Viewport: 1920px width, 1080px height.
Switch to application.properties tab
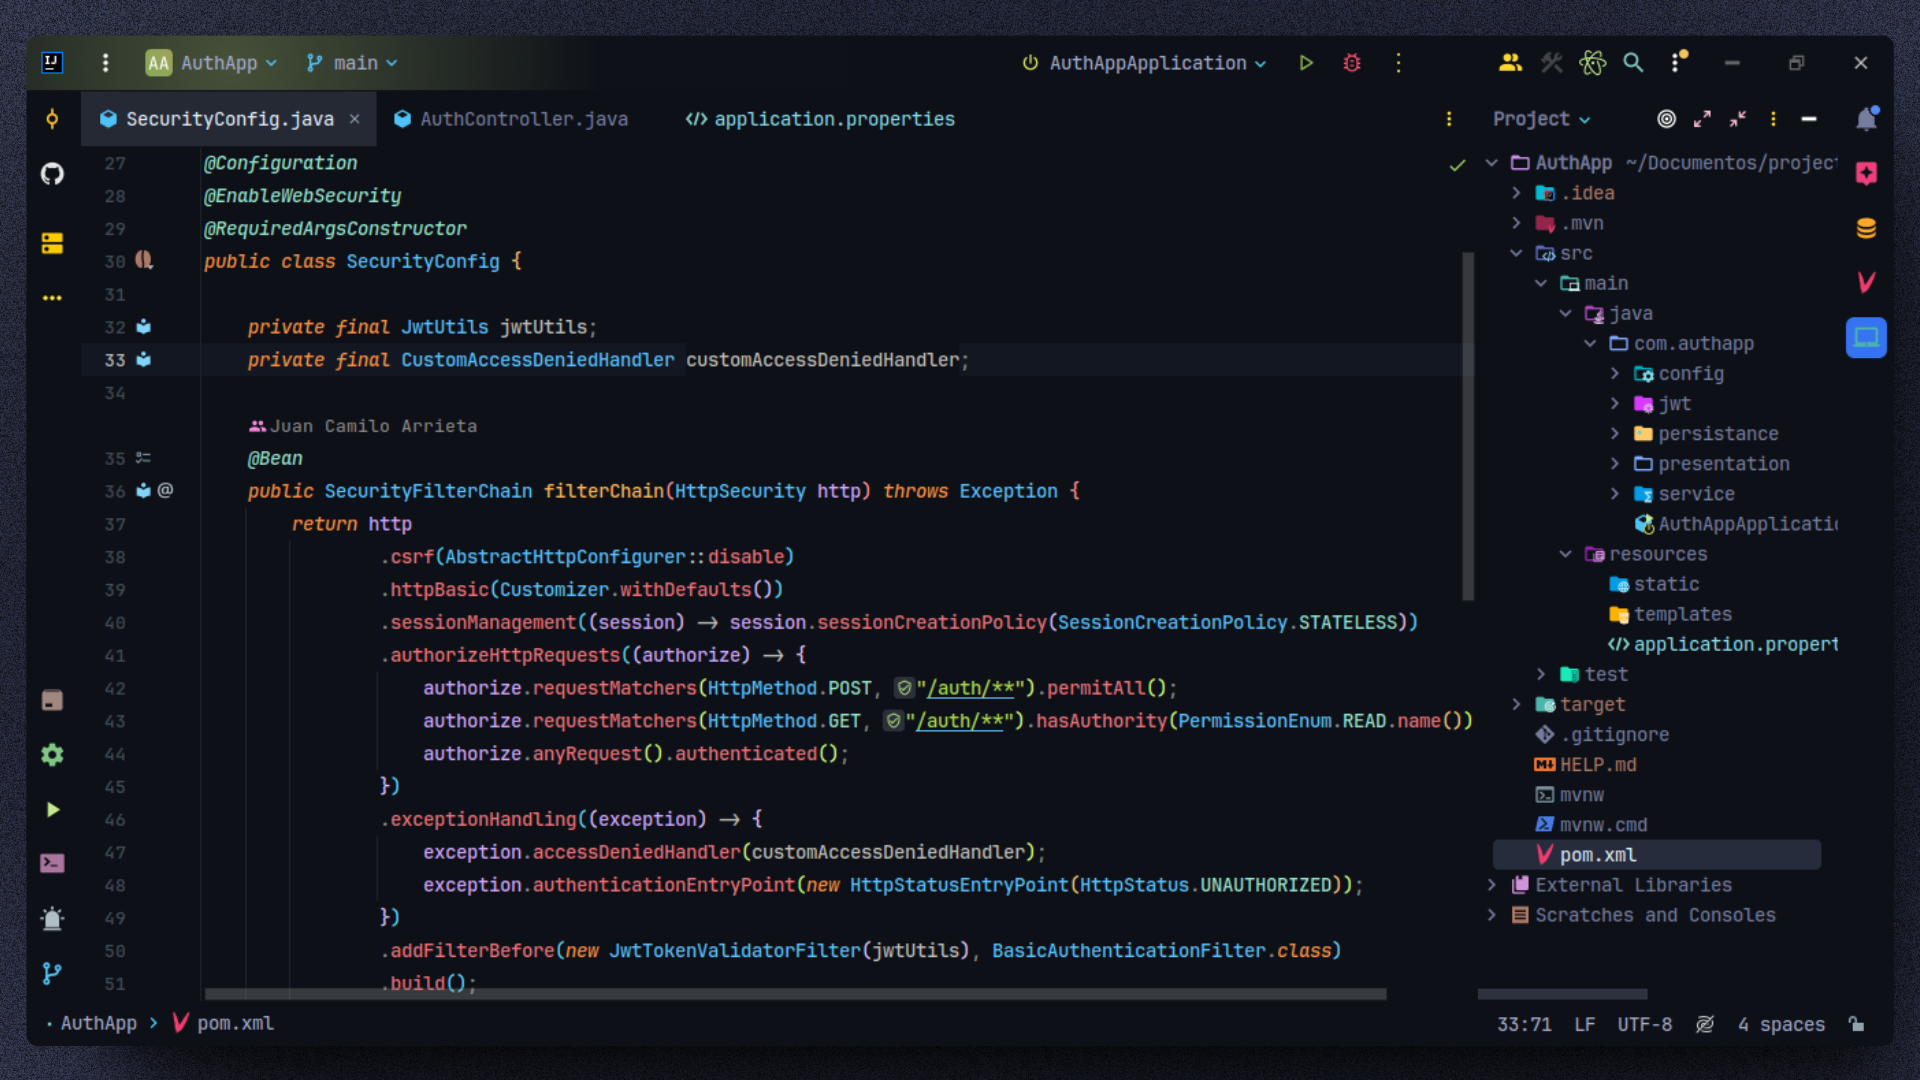[820, 119]
